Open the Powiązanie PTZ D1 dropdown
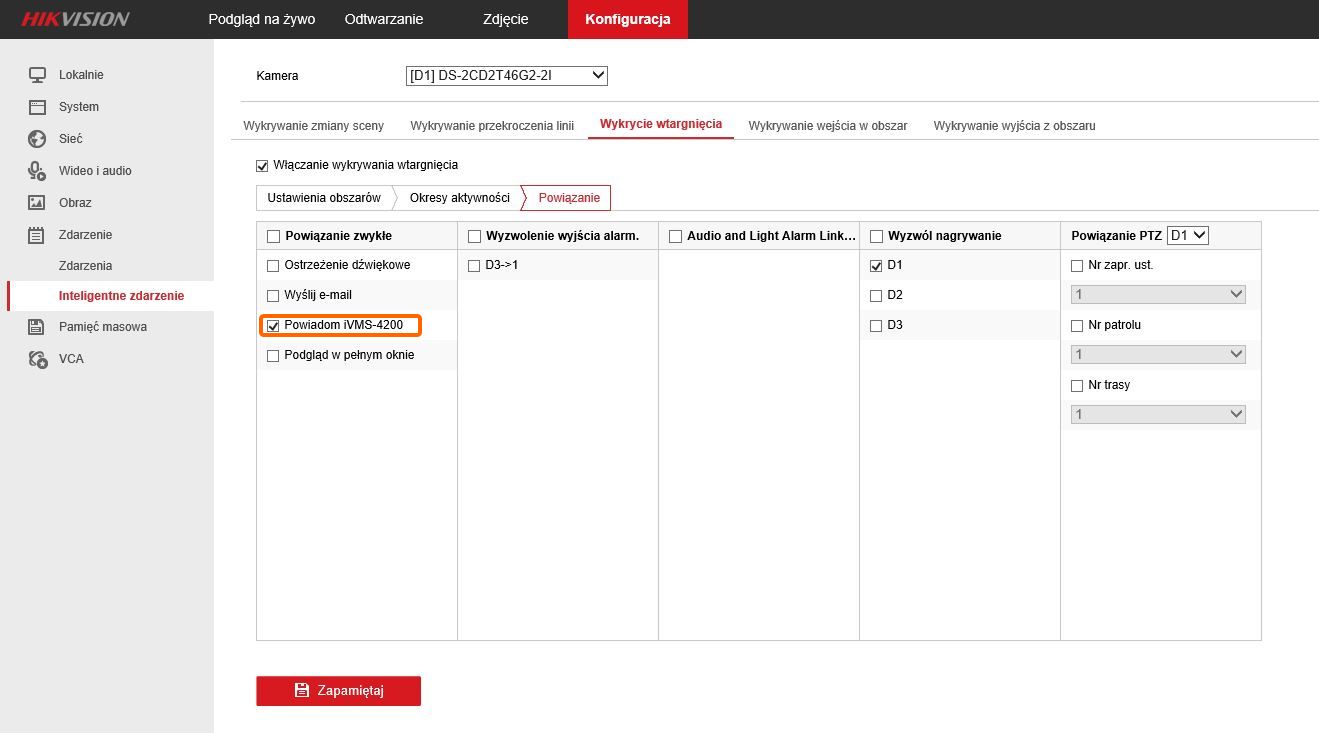 1188,235
